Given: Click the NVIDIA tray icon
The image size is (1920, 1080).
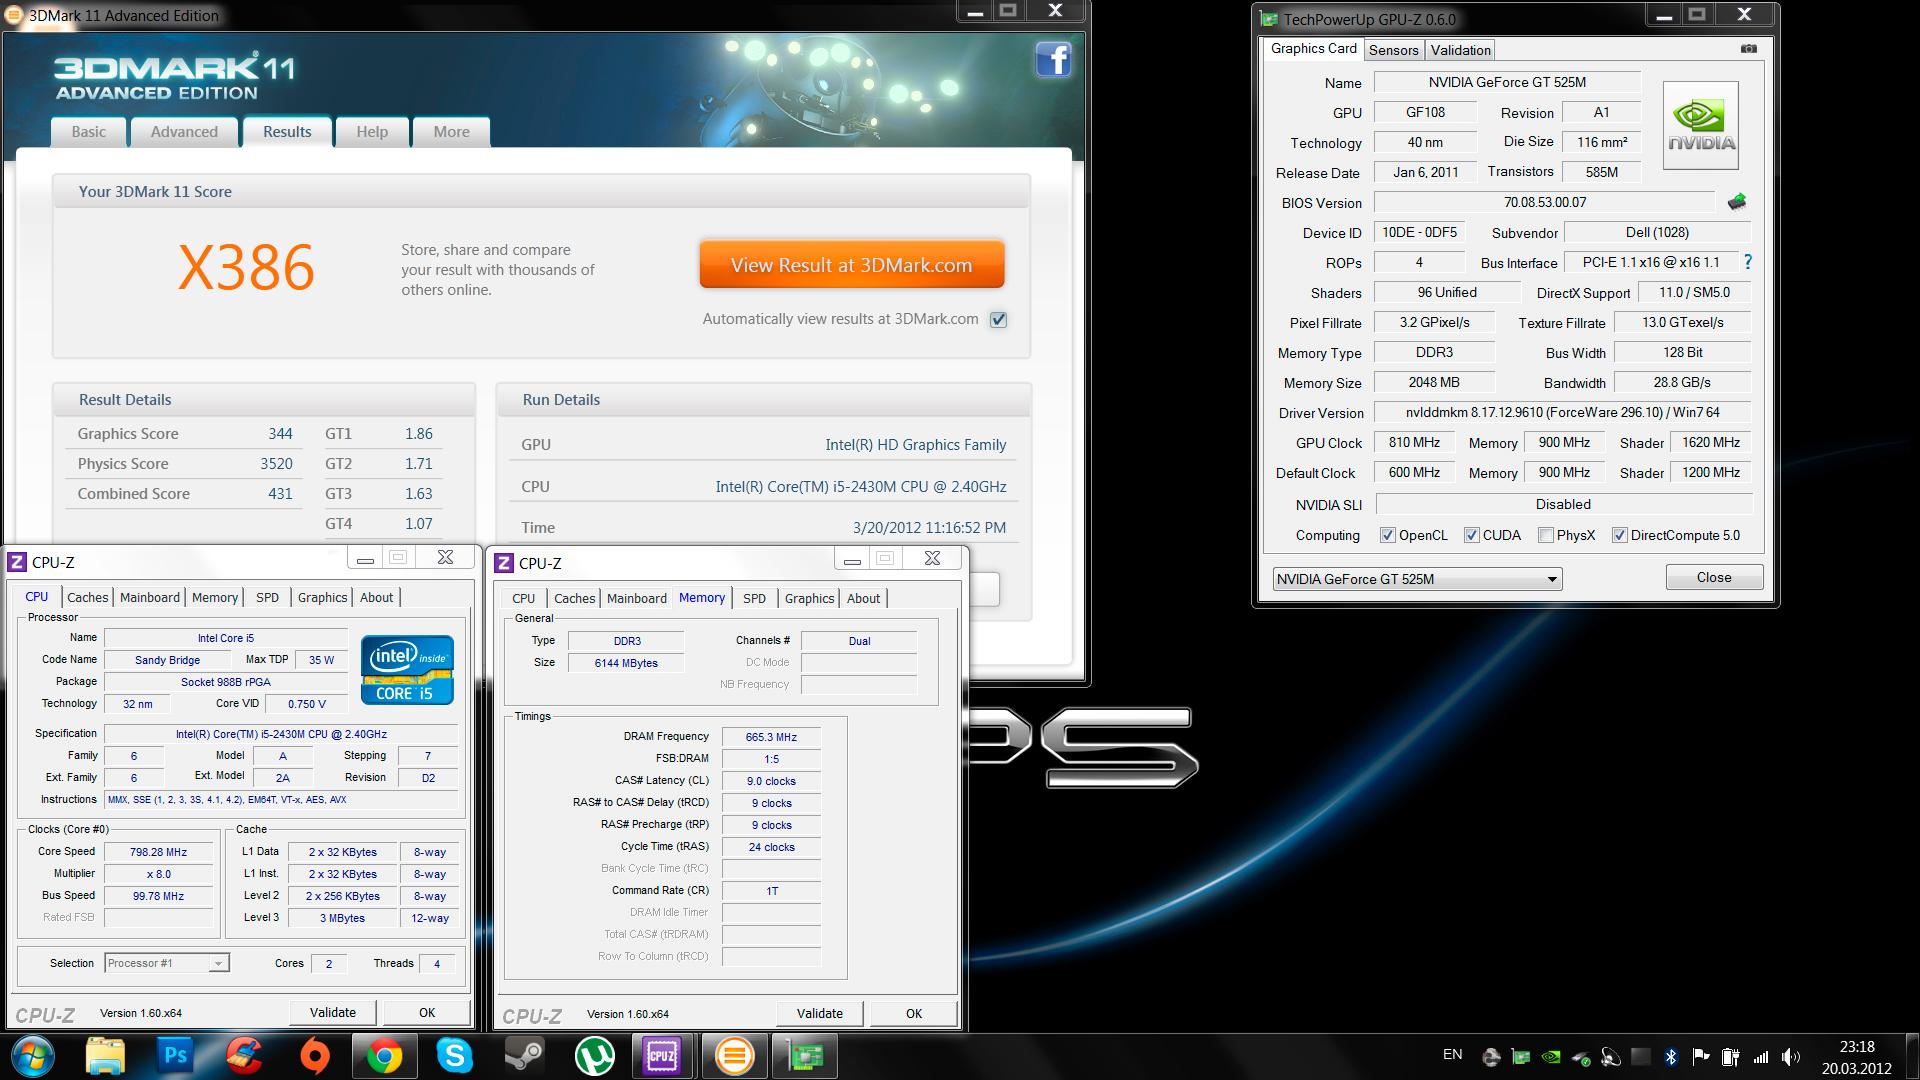Looking at the screenshot, I should 1551,1056.
